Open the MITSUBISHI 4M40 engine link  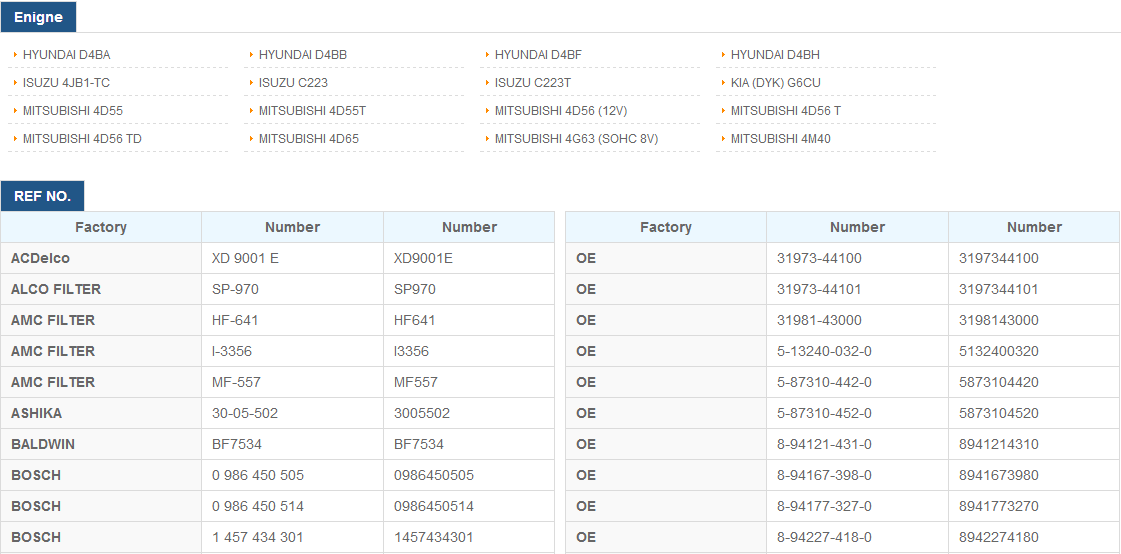(781, 138)
